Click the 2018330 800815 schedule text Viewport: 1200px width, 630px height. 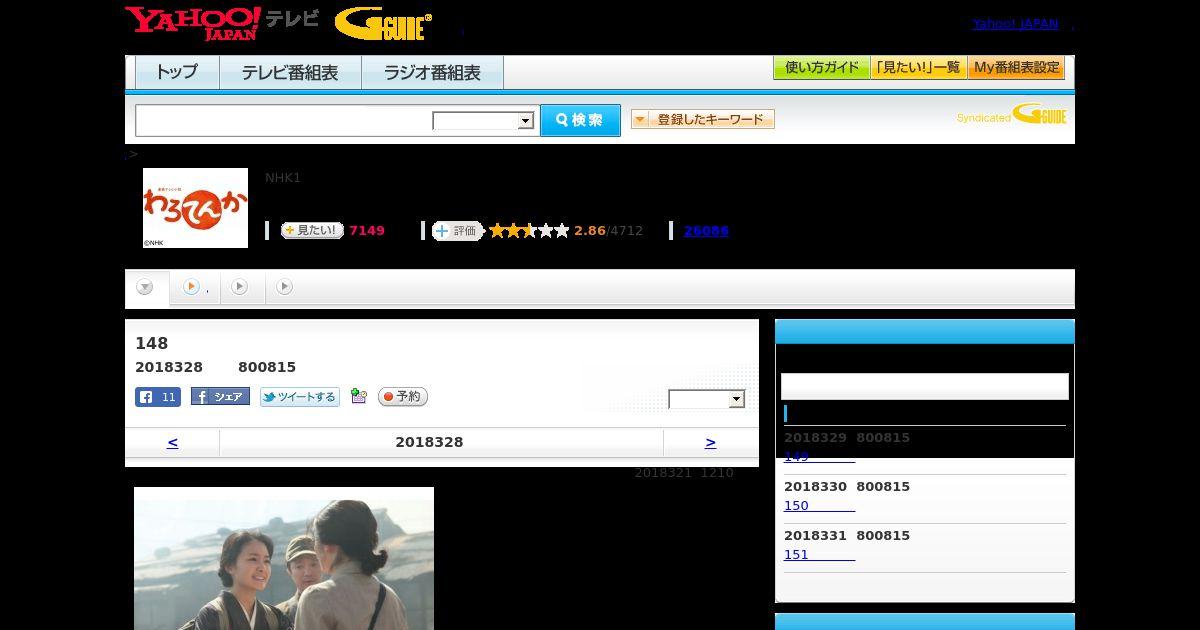click(847, 487)
